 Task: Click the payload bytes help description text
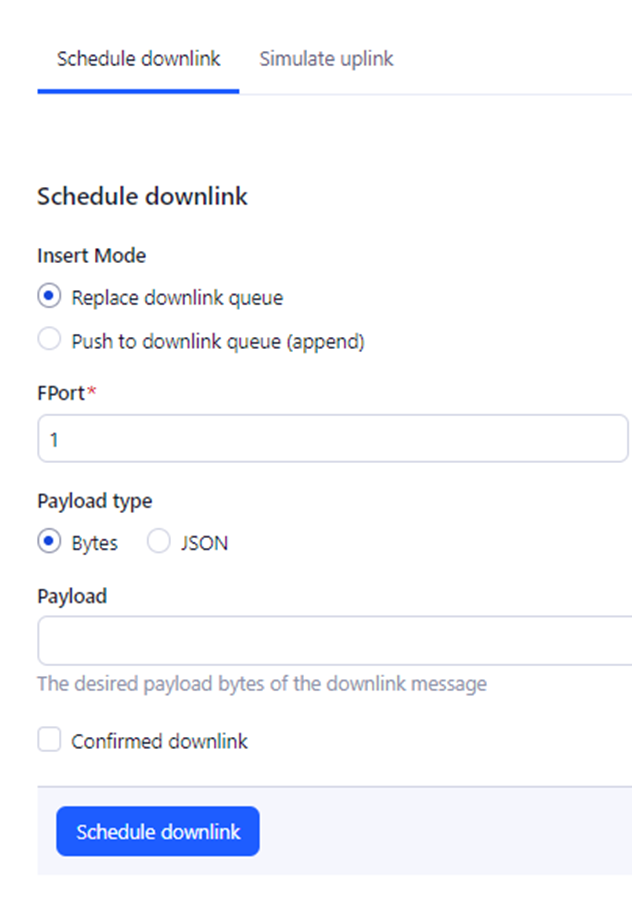click(x=262, y=684)
